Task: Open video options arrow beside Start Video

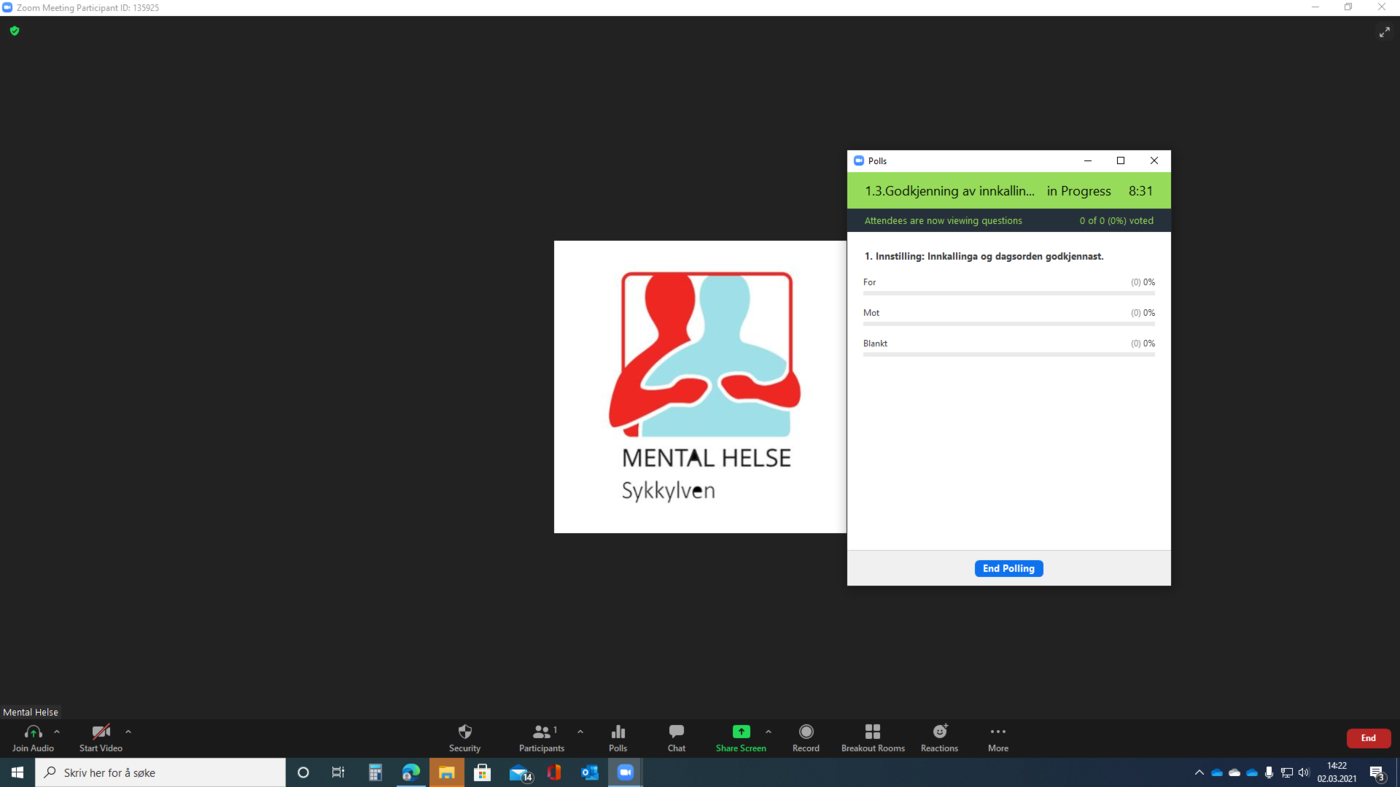Action: [x=128, y=732]
